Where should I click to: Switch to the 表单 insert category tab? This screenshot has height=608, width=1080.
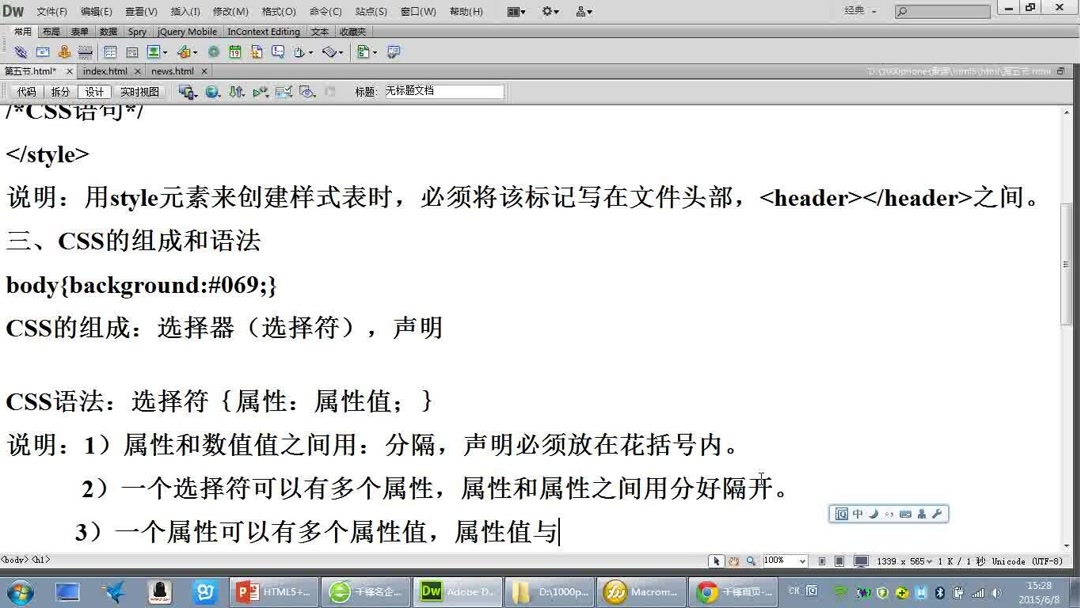point(79,31)
